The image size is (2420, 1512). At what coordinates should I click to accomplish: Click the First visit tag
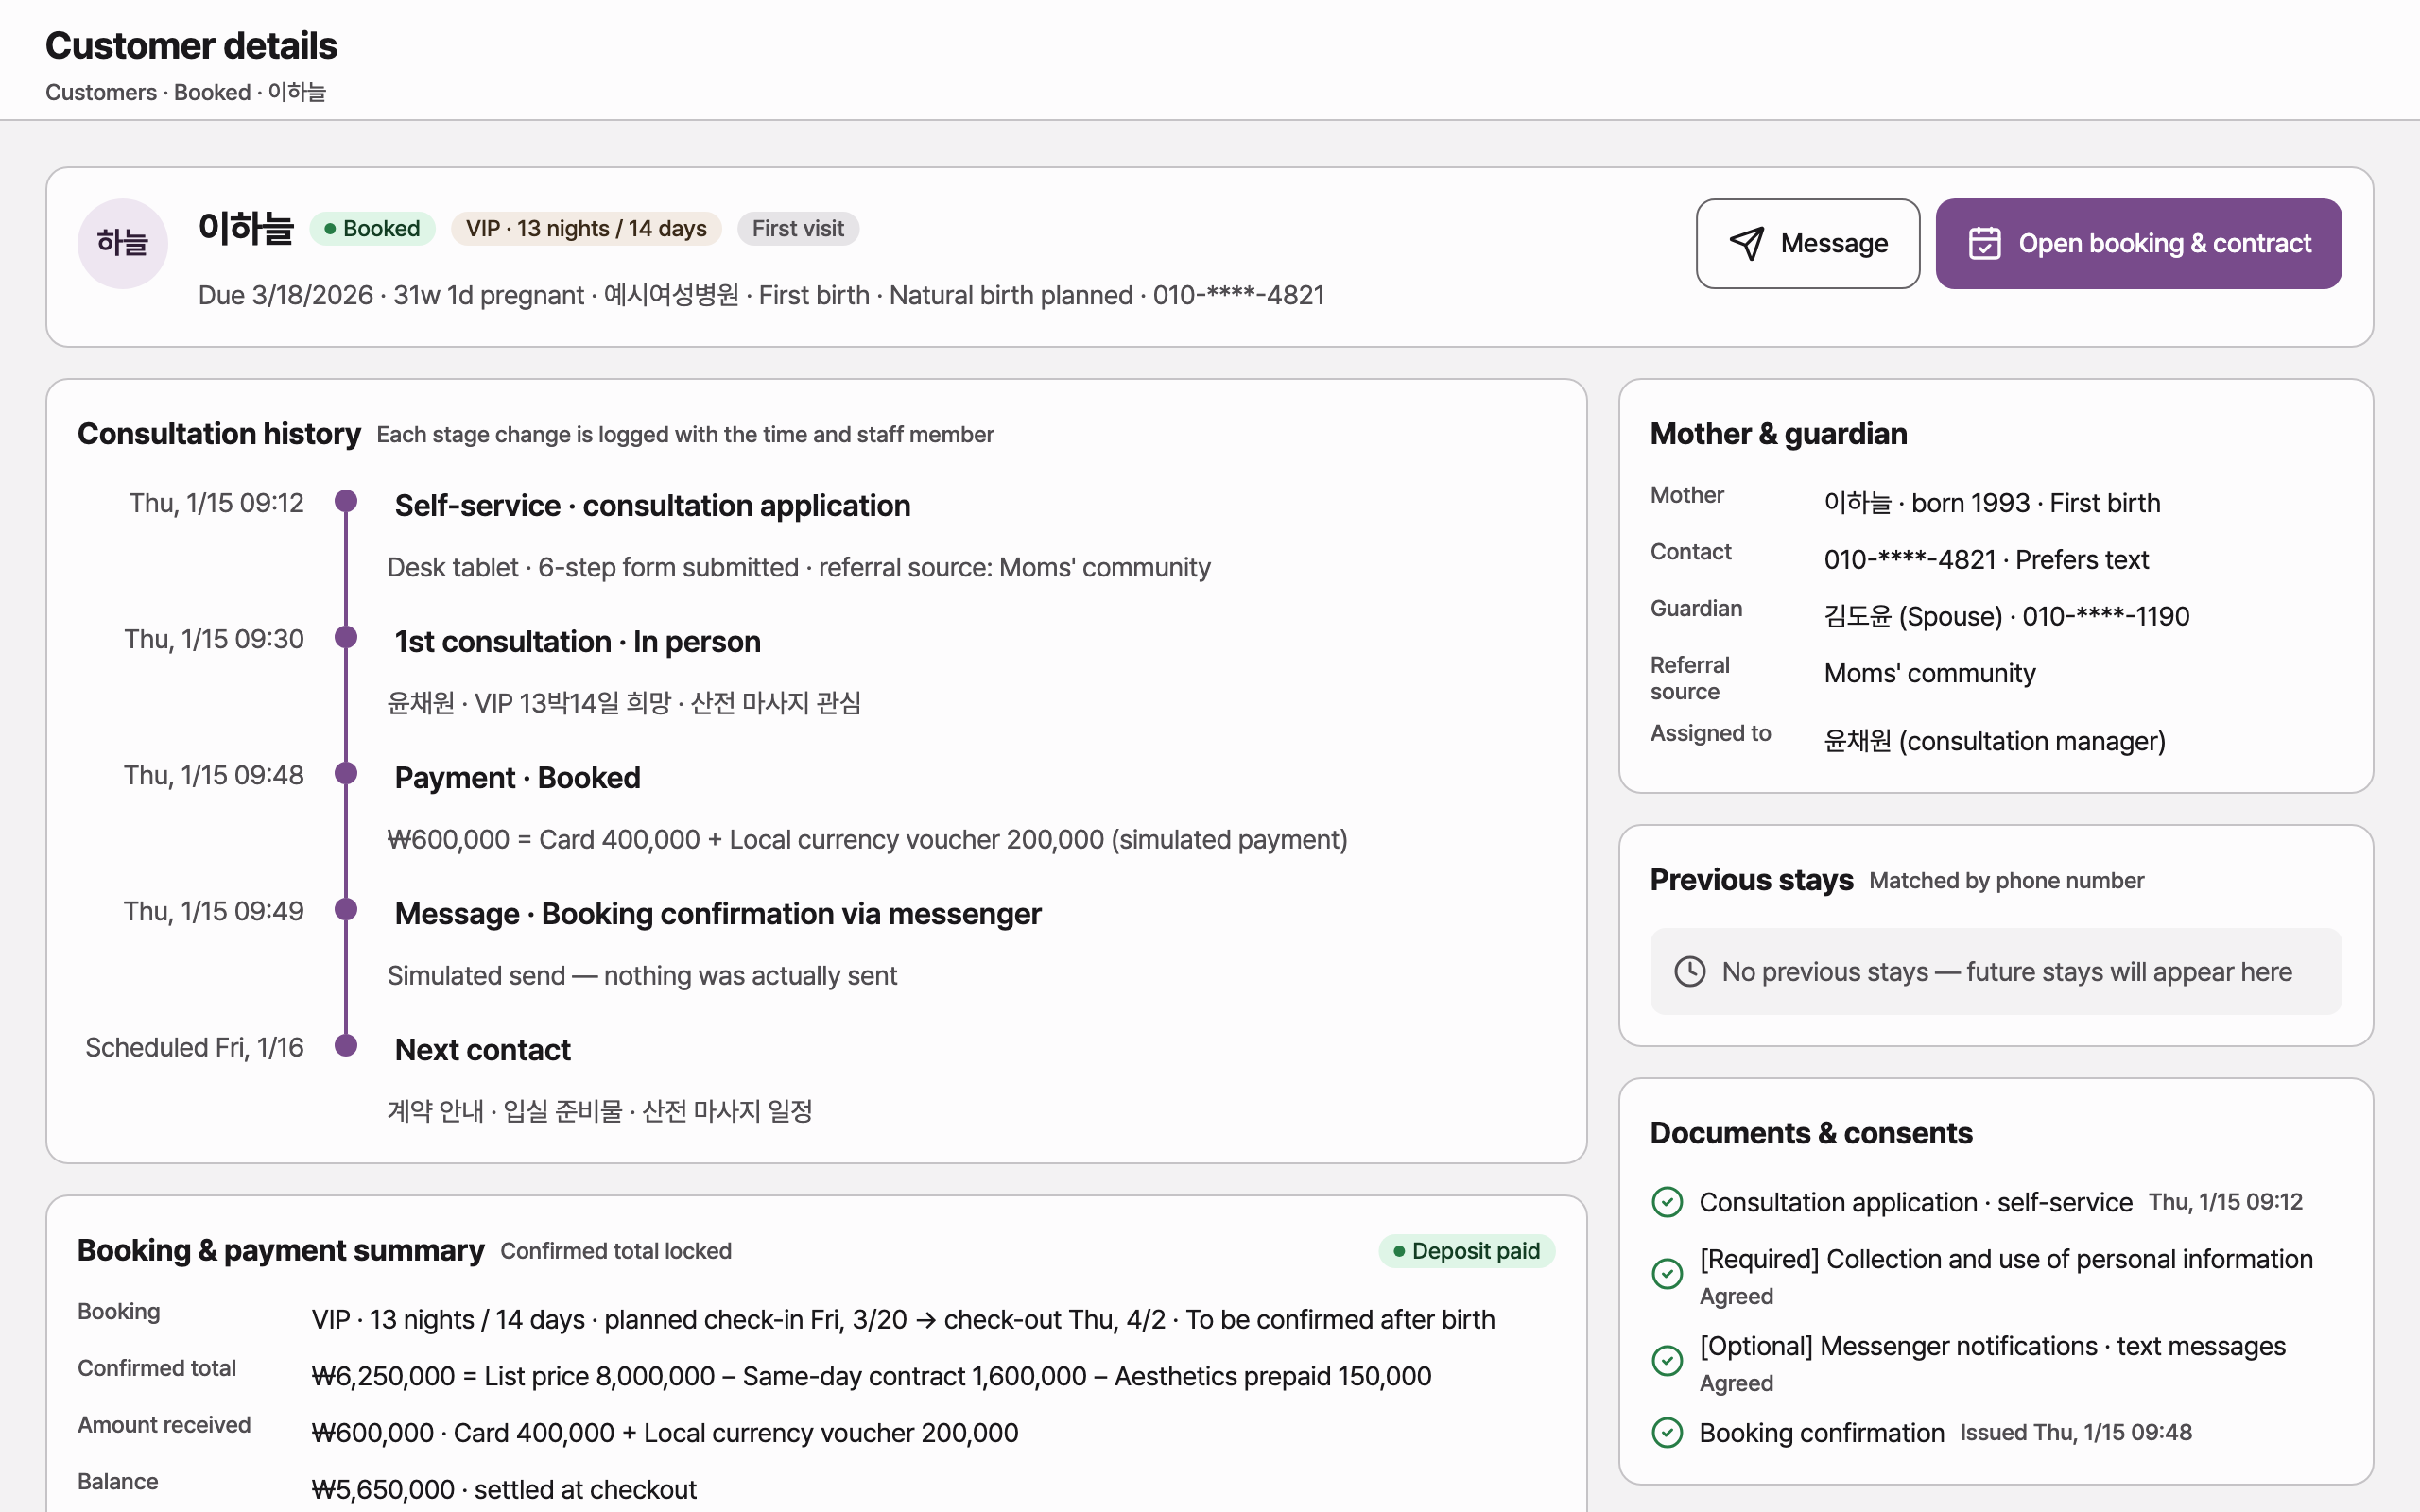pyautogui.click(x=798, y=228)
